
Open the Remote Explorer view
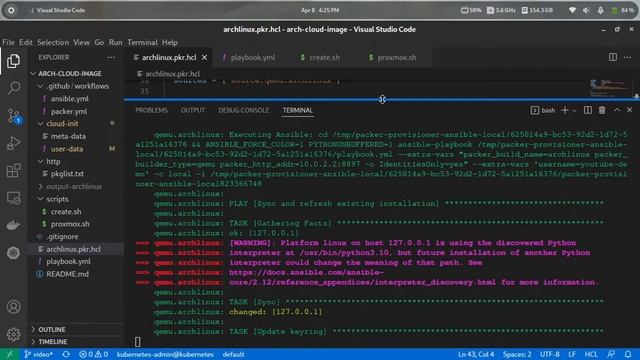pyautogui.click(x=13, y=198)
